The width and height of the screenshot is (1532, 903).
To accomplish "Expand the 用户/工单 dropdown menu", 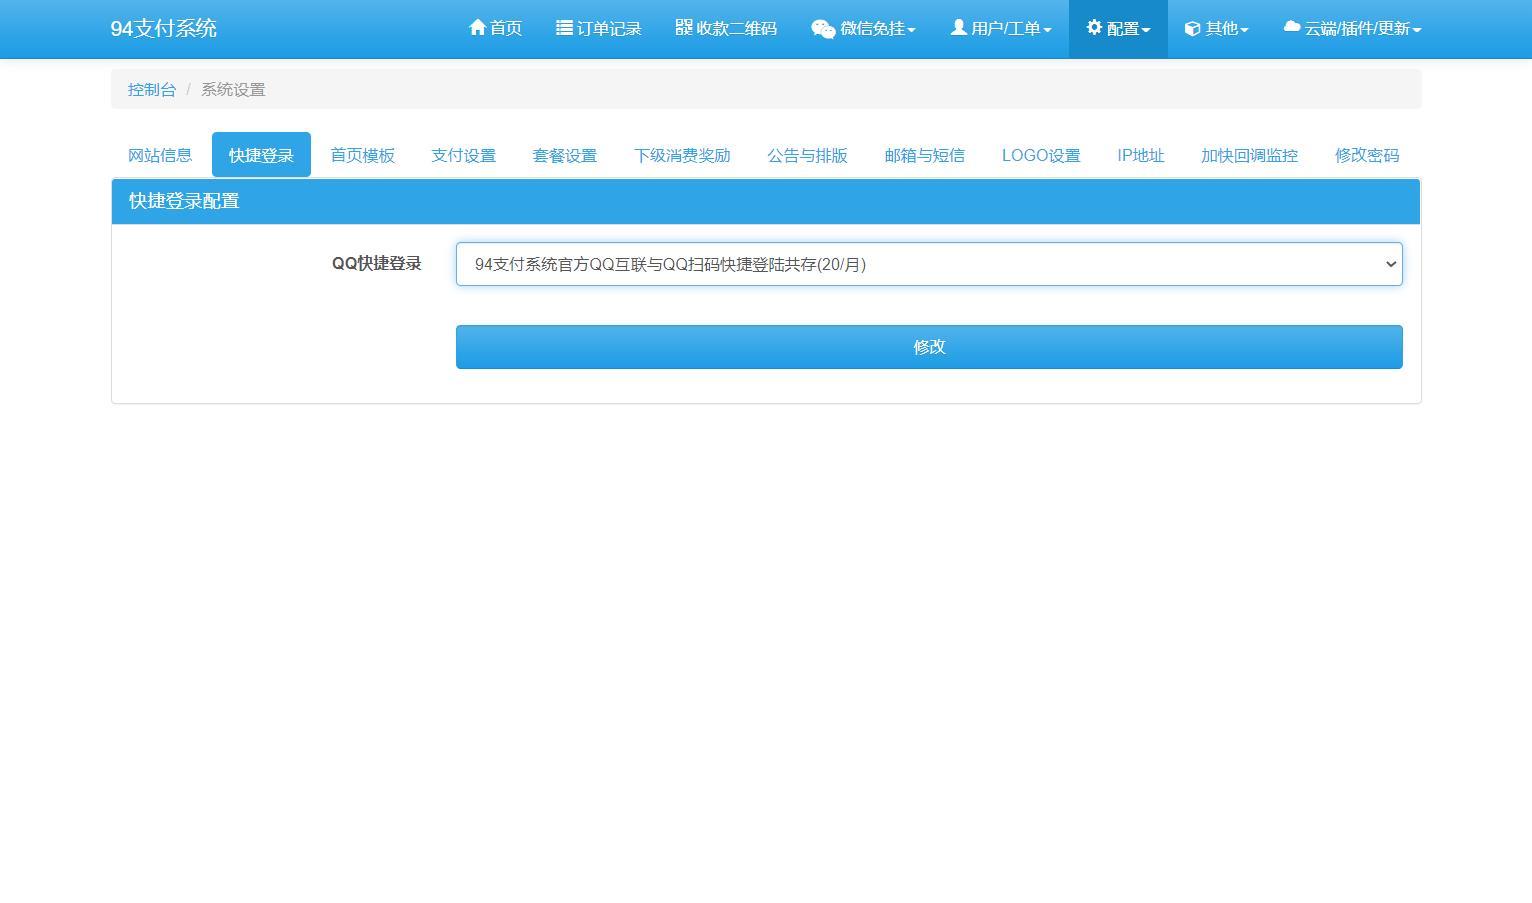I will tap(1000, 28).
